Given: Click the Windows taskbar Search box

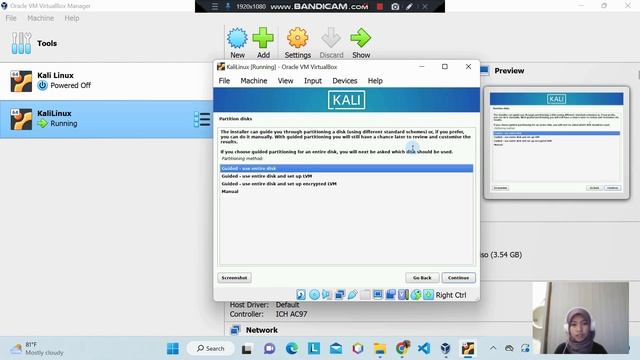Looking at the screenshot, I should click(211, 349).
